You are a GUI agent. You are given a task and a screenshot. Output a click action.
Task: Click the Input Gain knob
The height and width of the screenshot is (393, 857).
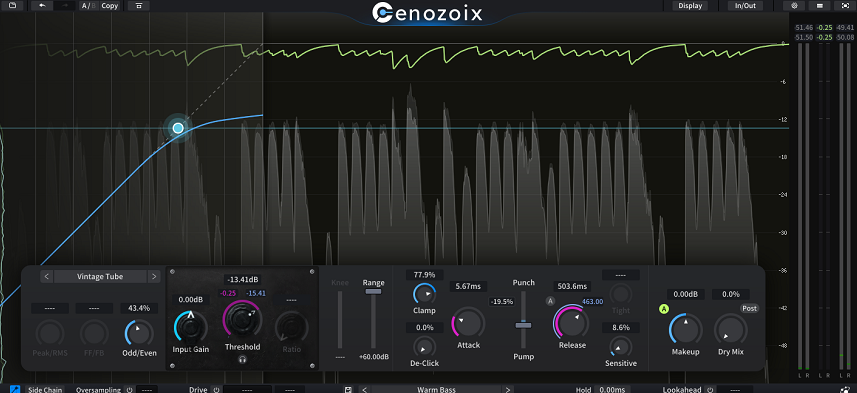[x=190, y=326]
